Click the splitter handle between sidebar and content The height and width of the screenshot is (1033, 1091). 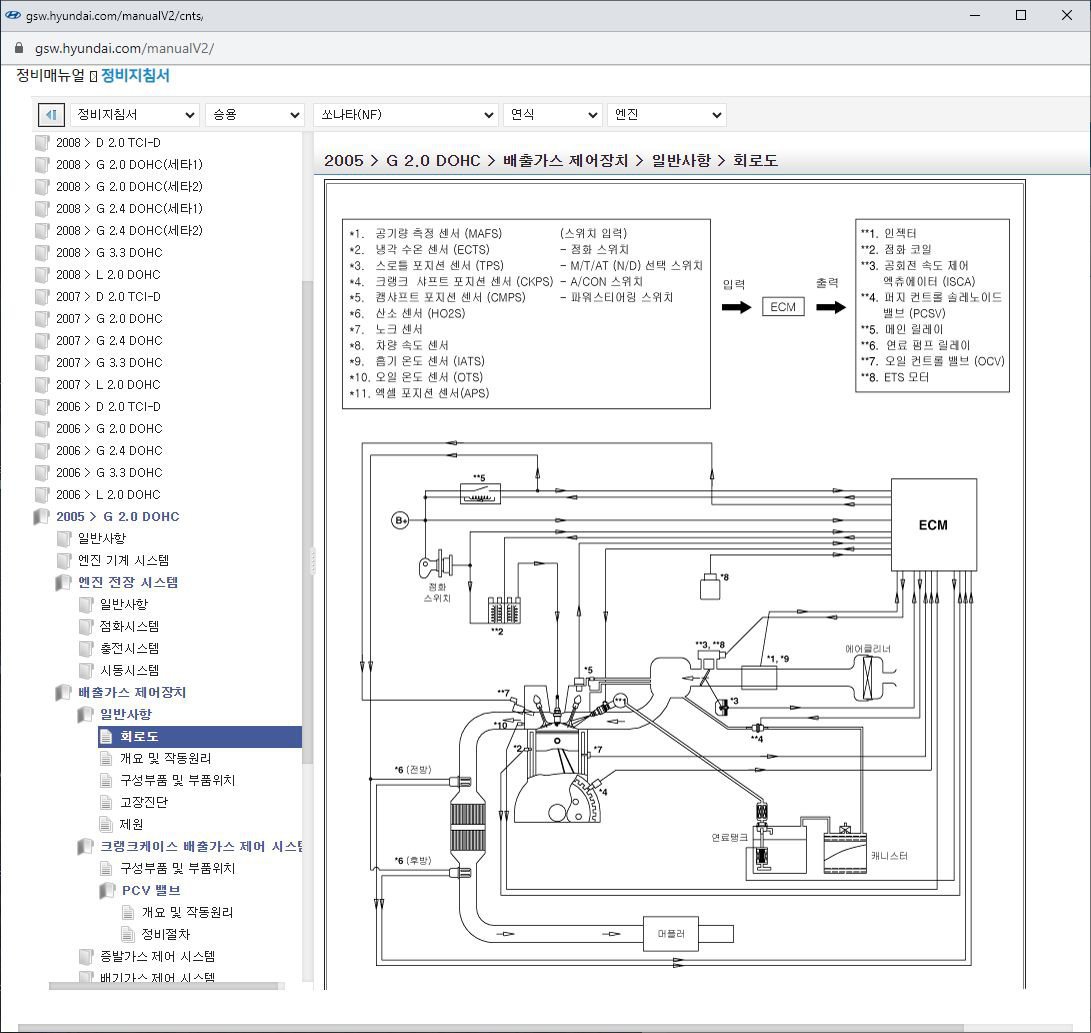click(x=313, y=561)
